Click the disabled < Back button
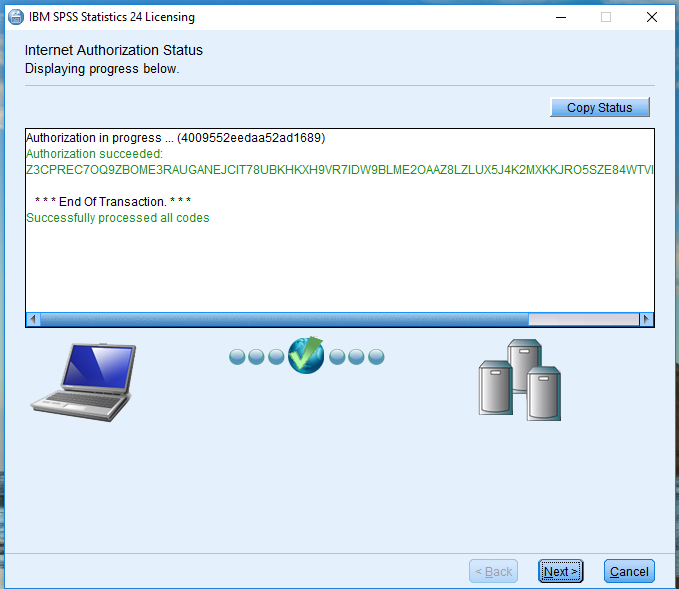This screenshot has height=589, width=679. [493, 571]
